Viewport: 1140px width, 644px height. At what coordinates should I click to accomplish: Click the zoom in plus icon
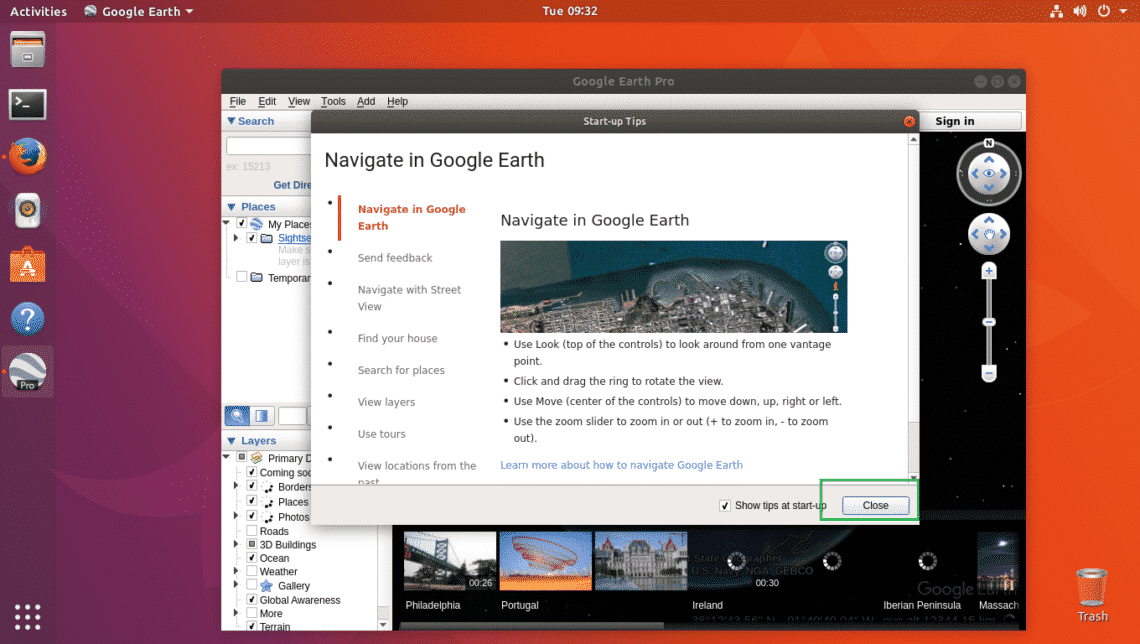click(x=989, y=271)
